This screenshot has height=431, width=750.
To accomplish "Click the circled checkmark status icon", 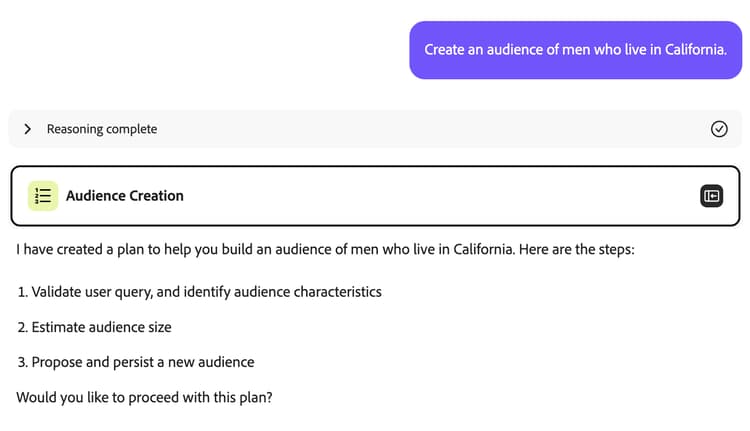I will pyautogui.click(x=718, y=129).
